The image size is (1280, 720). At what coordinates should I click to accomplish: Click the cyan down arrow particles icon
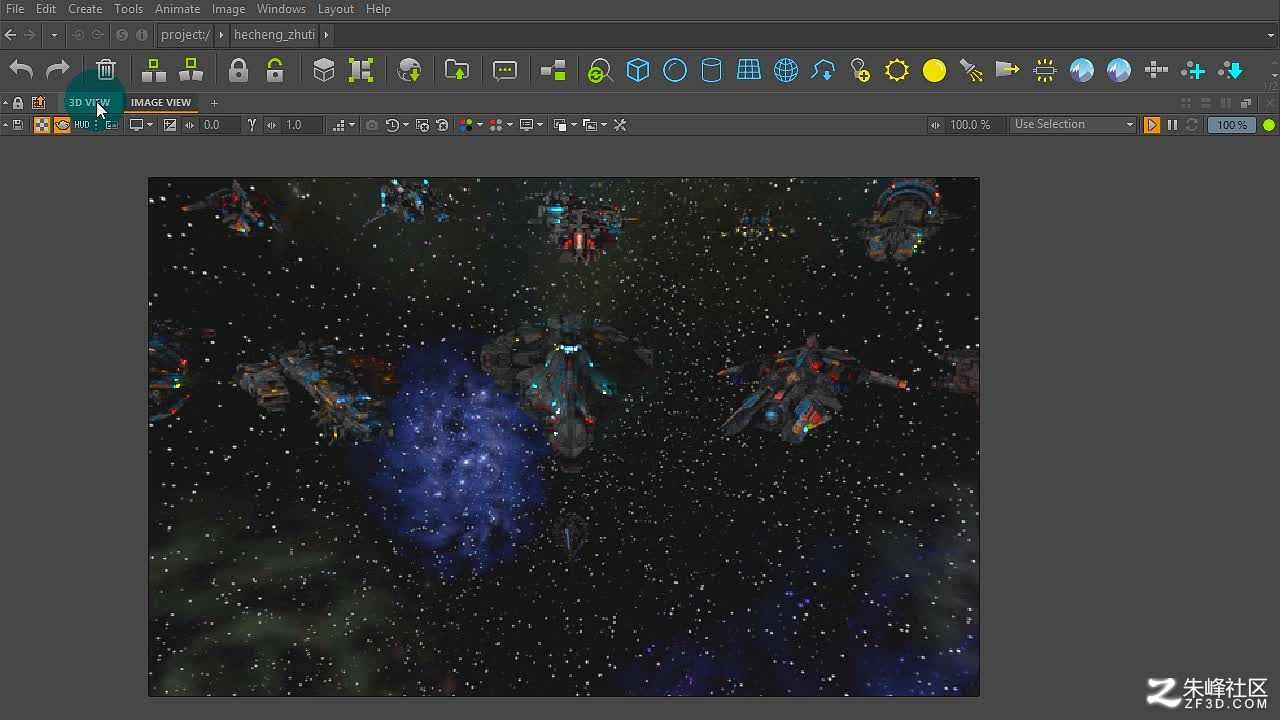(1231, 70)
